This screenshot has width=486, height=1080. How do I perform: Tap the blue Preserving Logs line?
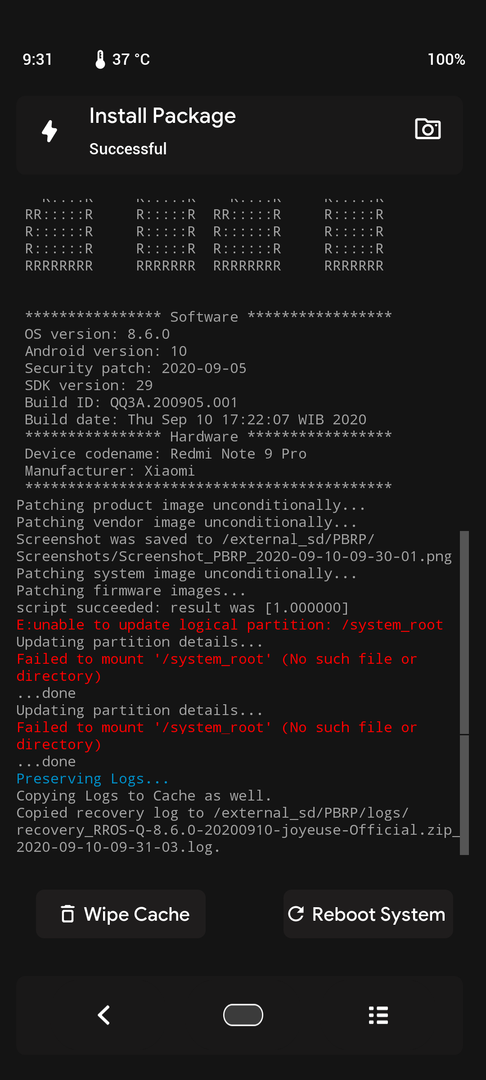click(x=93, y=779)
